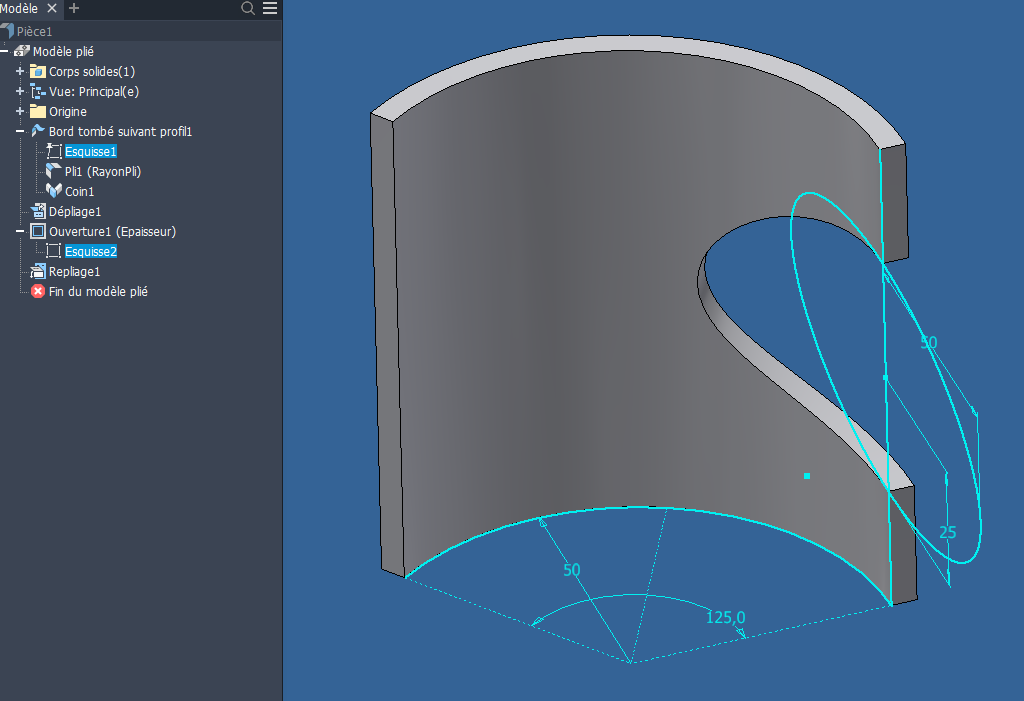Expand the Corps solides(1) folder

(20, 71)
